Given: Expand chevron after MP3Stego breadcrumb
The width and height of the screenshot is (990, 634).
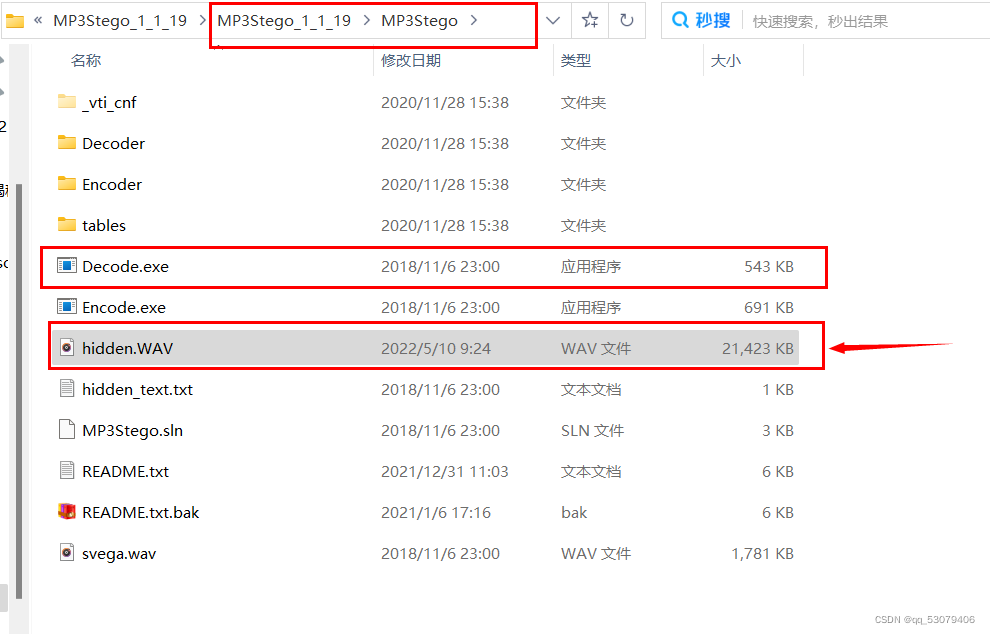Looking at the screenshot, I should click(474, 21).
